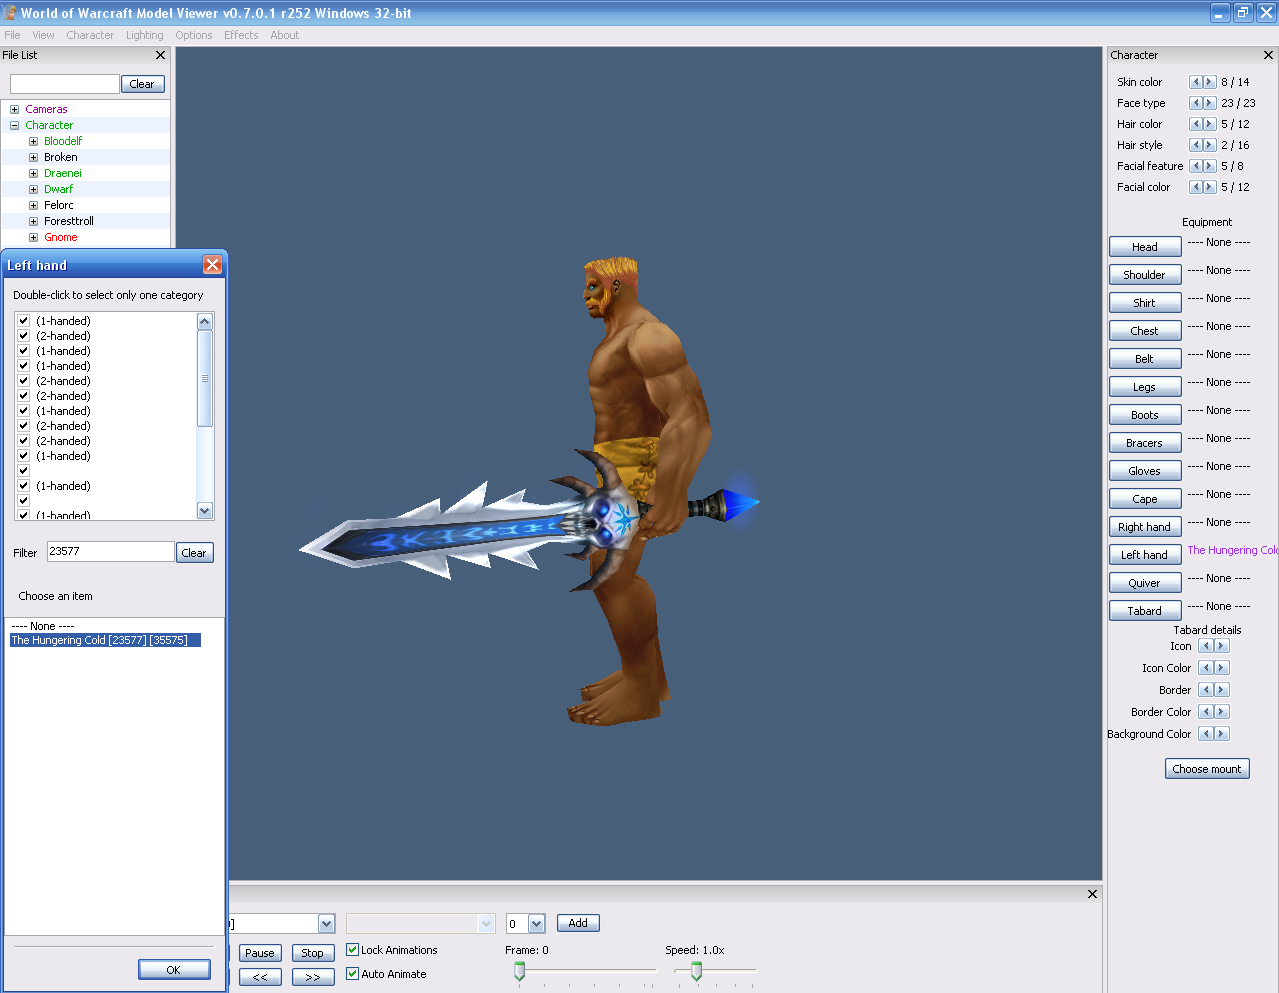Click the category list scrollbar down arrow
Image resolution: width=1279 pixels, height=993 pixels.
pos(205,510)
